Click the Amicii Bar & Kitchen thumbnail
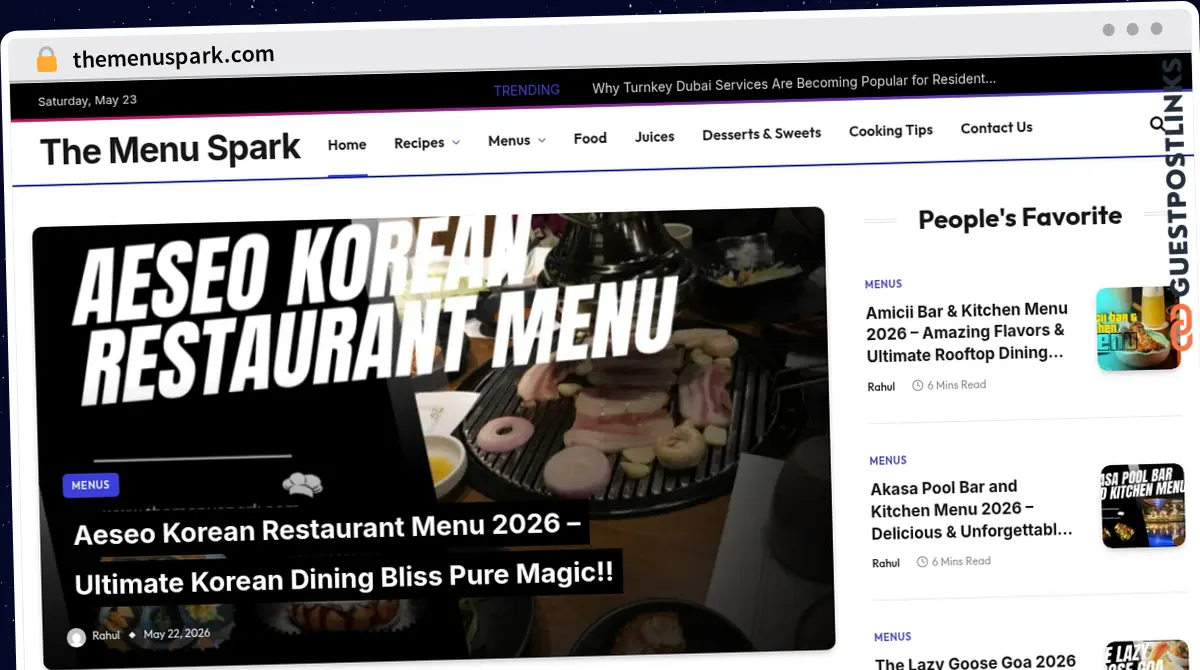1200x670 pixels. [x=1138, y=329]
